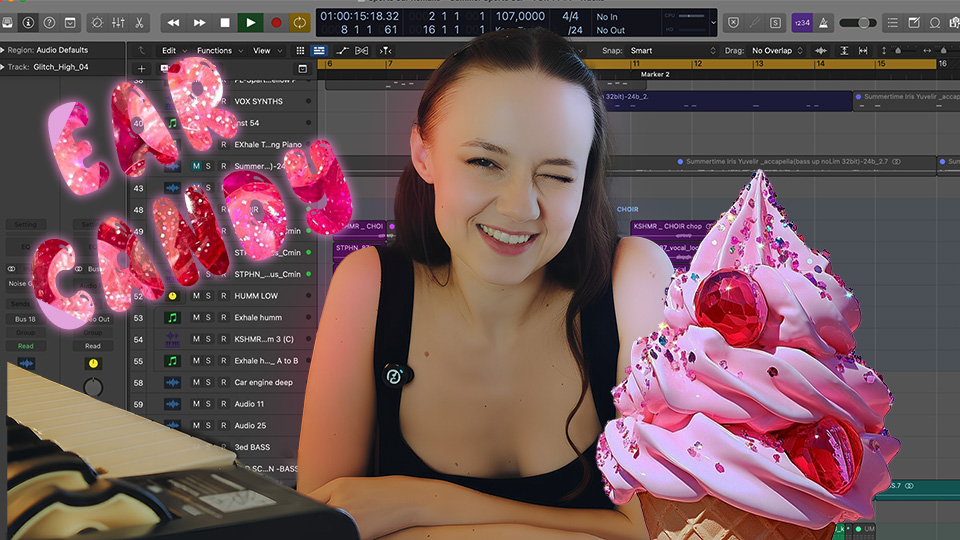The width and height of the screenshot is (960, 540).
Task: Click the Rewind transport button
Action: (174, 22)
